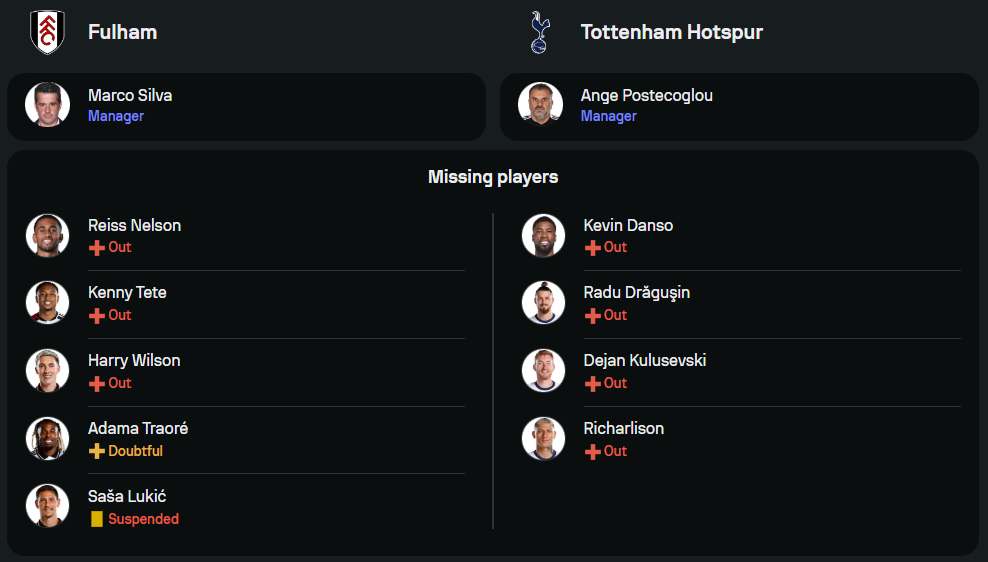This screenshot has width=988, height=562.
Task: Open Dejan Kulusevski's player photo
Action: (543, 370)
